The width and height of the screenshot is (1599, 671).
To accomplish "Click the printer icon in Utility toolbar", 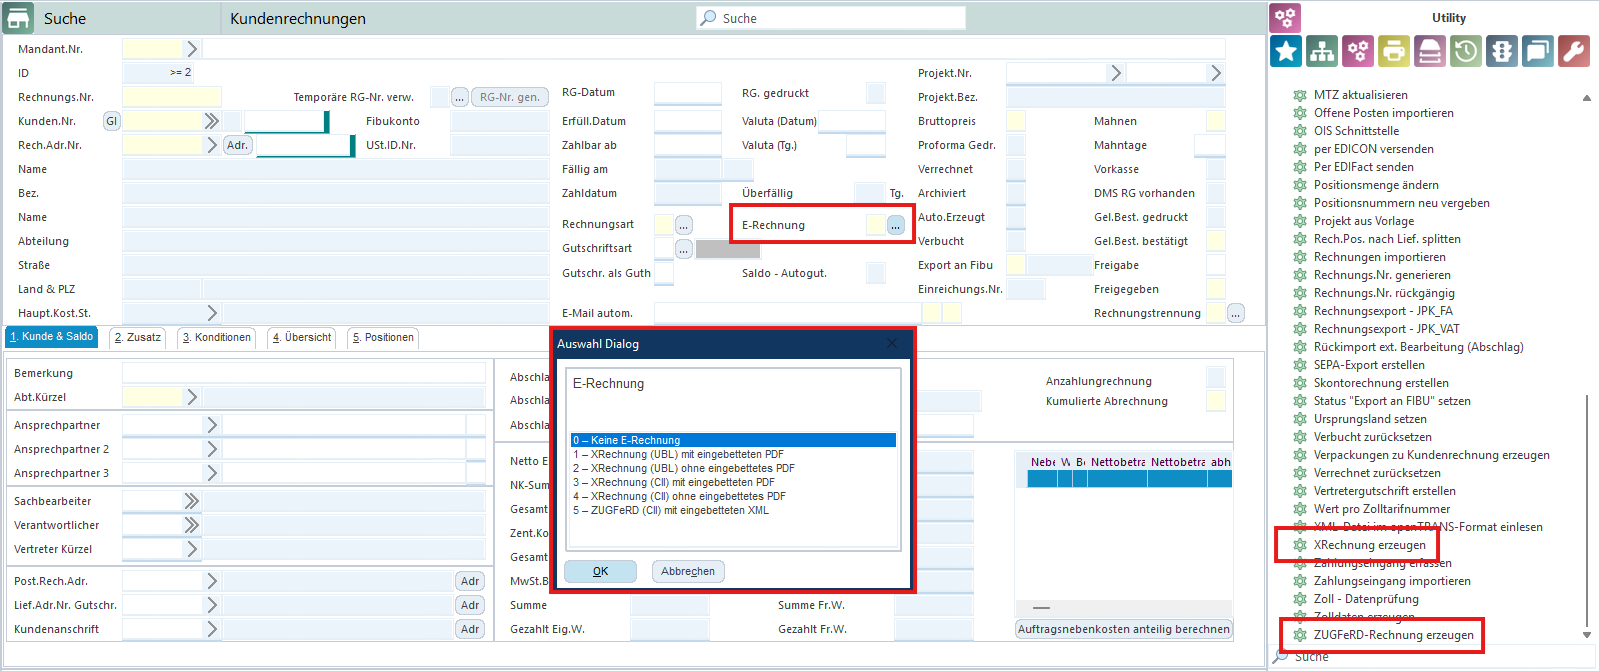I will coord(1394,51).
